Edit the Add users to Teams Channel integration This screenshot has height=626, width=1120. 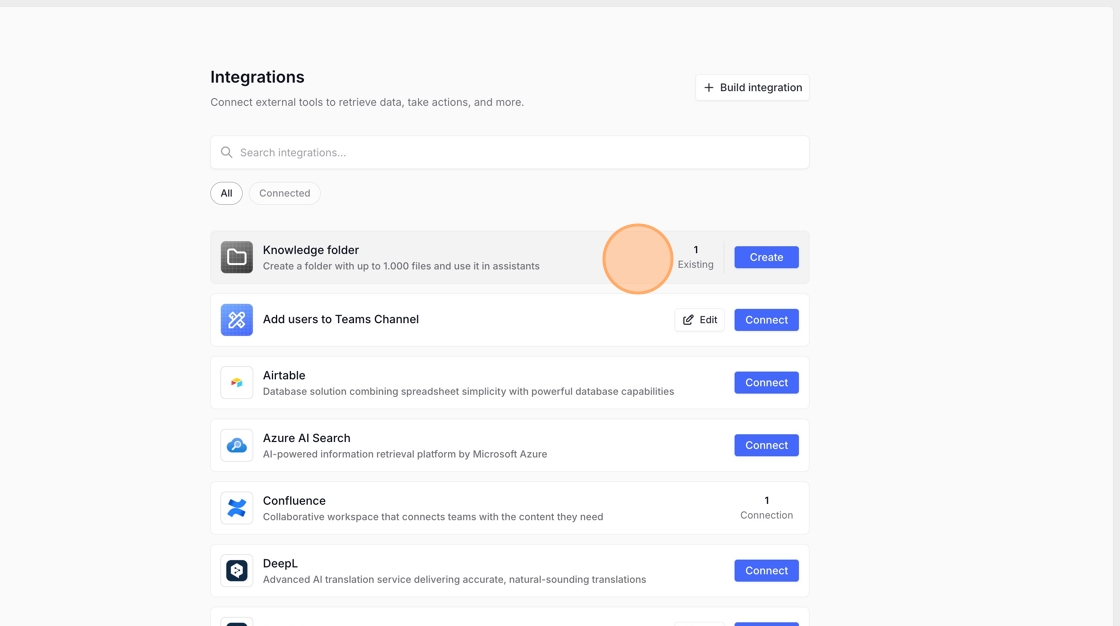pyautogui.click(x=699, y=320)
